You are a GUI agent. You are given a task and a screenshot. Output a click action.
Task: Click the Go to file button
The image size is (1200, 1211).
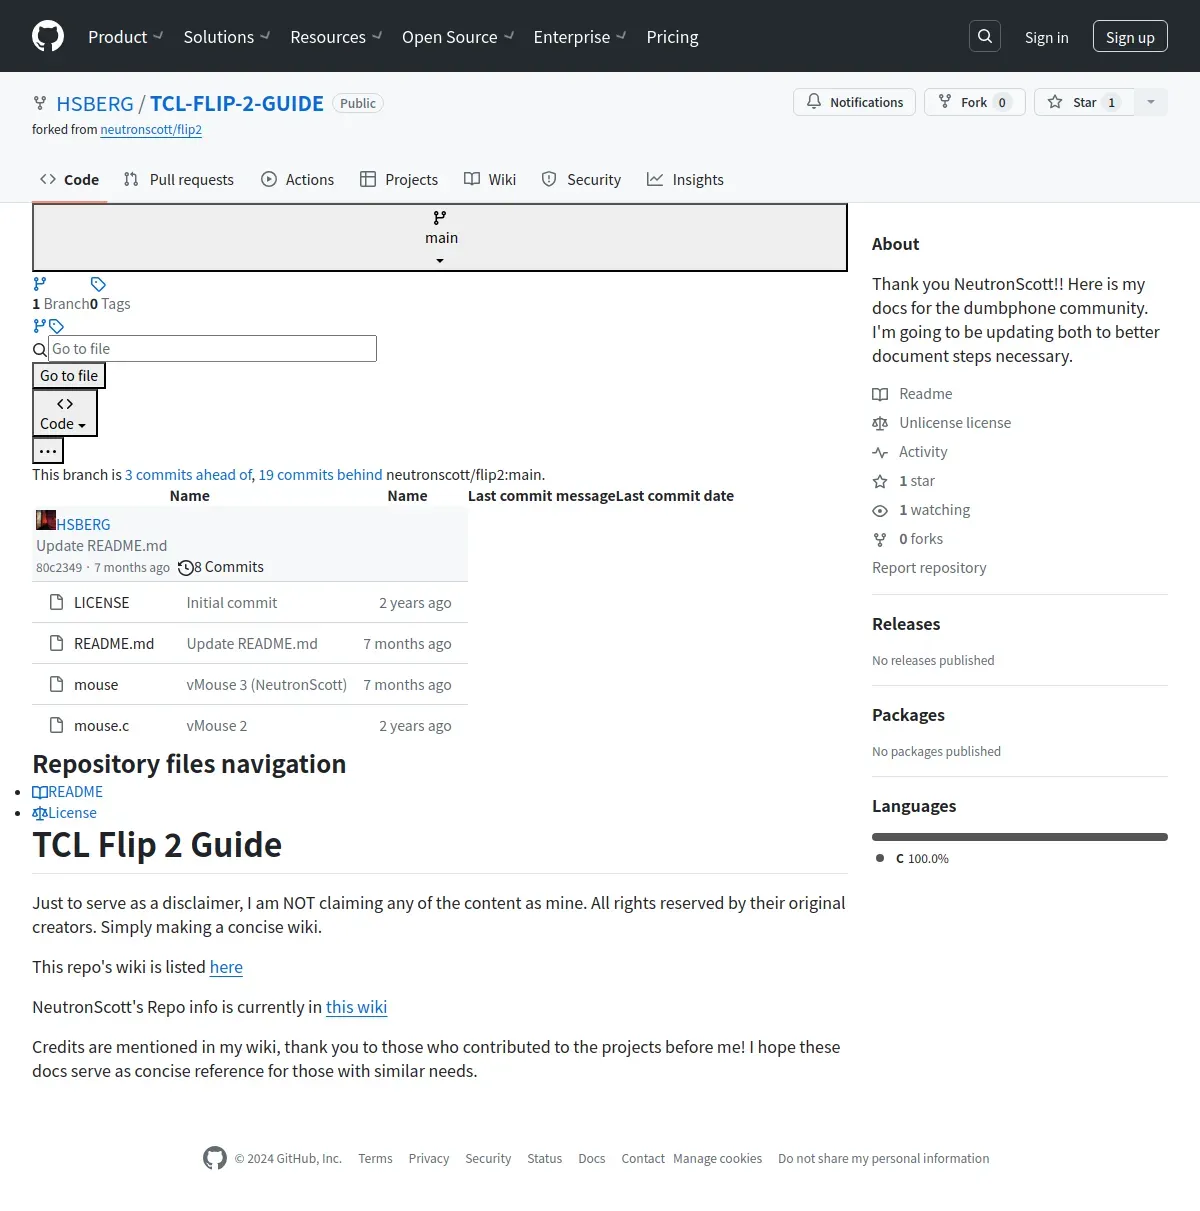point(69,376)
